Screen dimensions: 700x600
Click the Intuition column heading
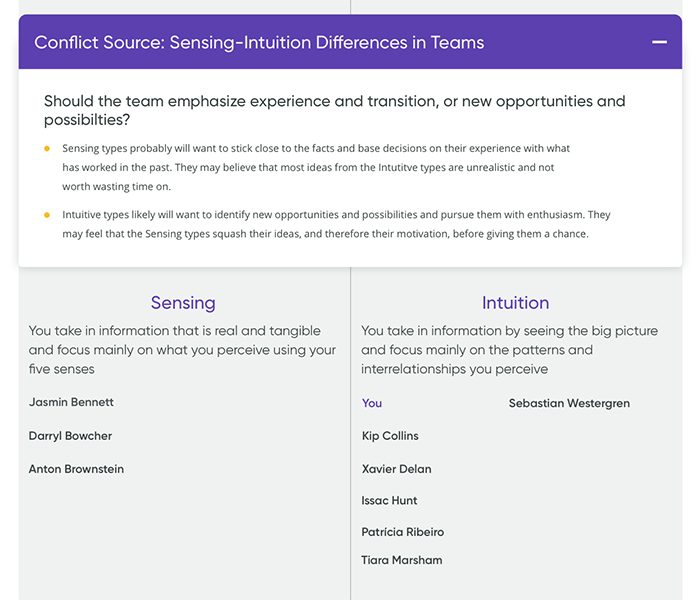(515, 302)
